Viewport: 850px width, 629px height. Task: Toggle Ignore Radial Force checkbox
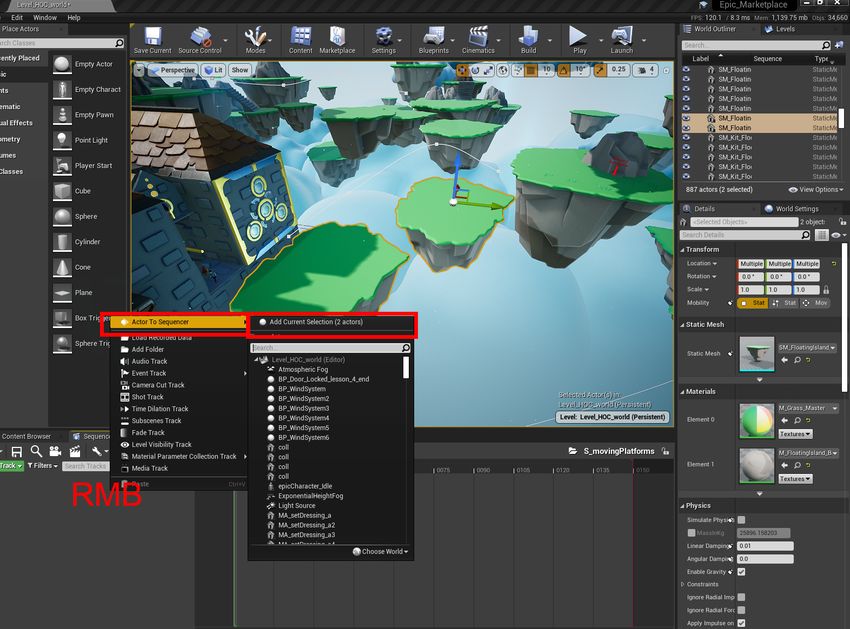coord(741,610)
